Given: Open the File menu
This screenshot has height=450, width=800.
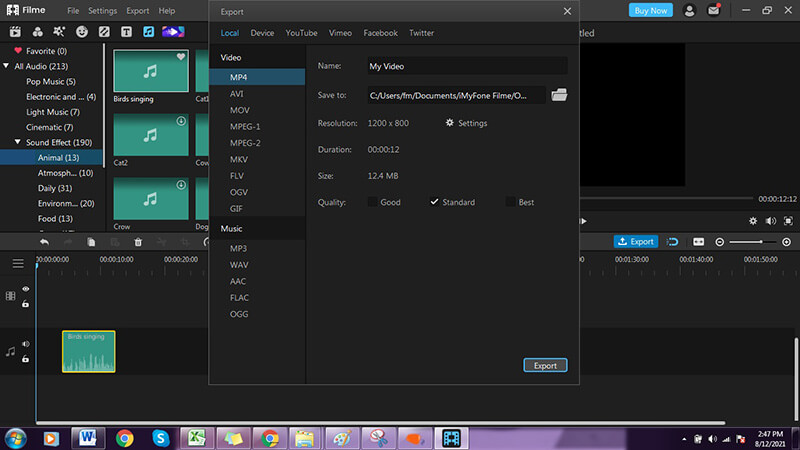Looking at the screenshot, I should click(73, 11).
